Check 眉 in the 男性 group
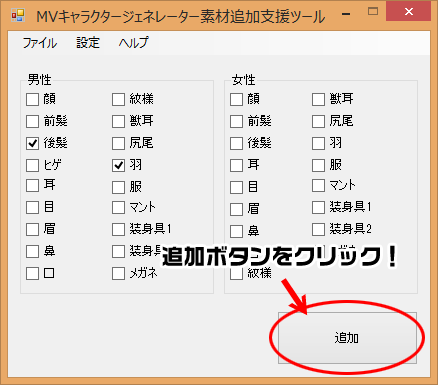 coord(32,229)
